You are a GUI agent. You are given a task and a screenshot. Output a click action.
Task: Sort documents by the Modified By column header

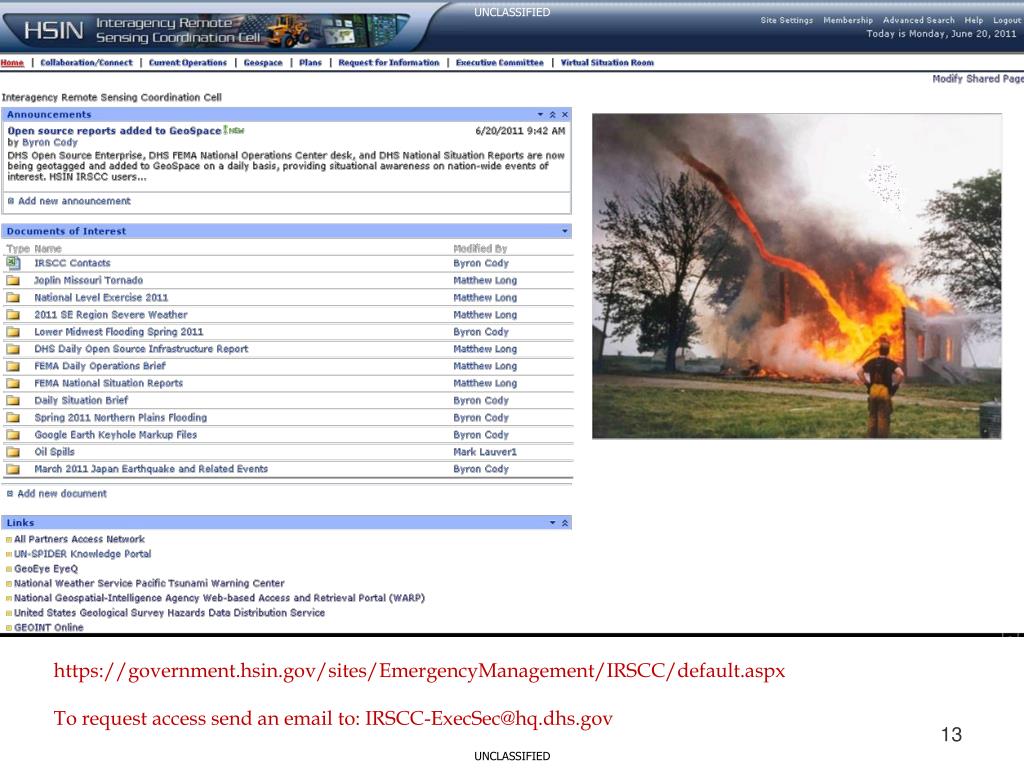tap(480, 249)
